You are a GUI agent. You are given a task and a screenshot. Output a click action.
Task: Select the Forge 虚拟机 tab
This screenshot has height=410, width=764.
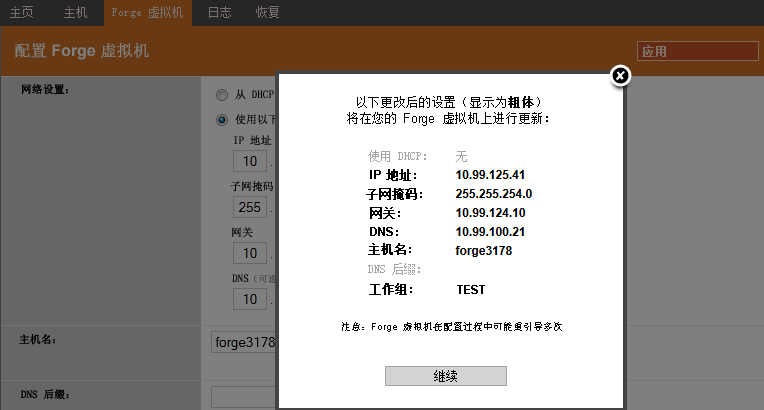[148, 13]
